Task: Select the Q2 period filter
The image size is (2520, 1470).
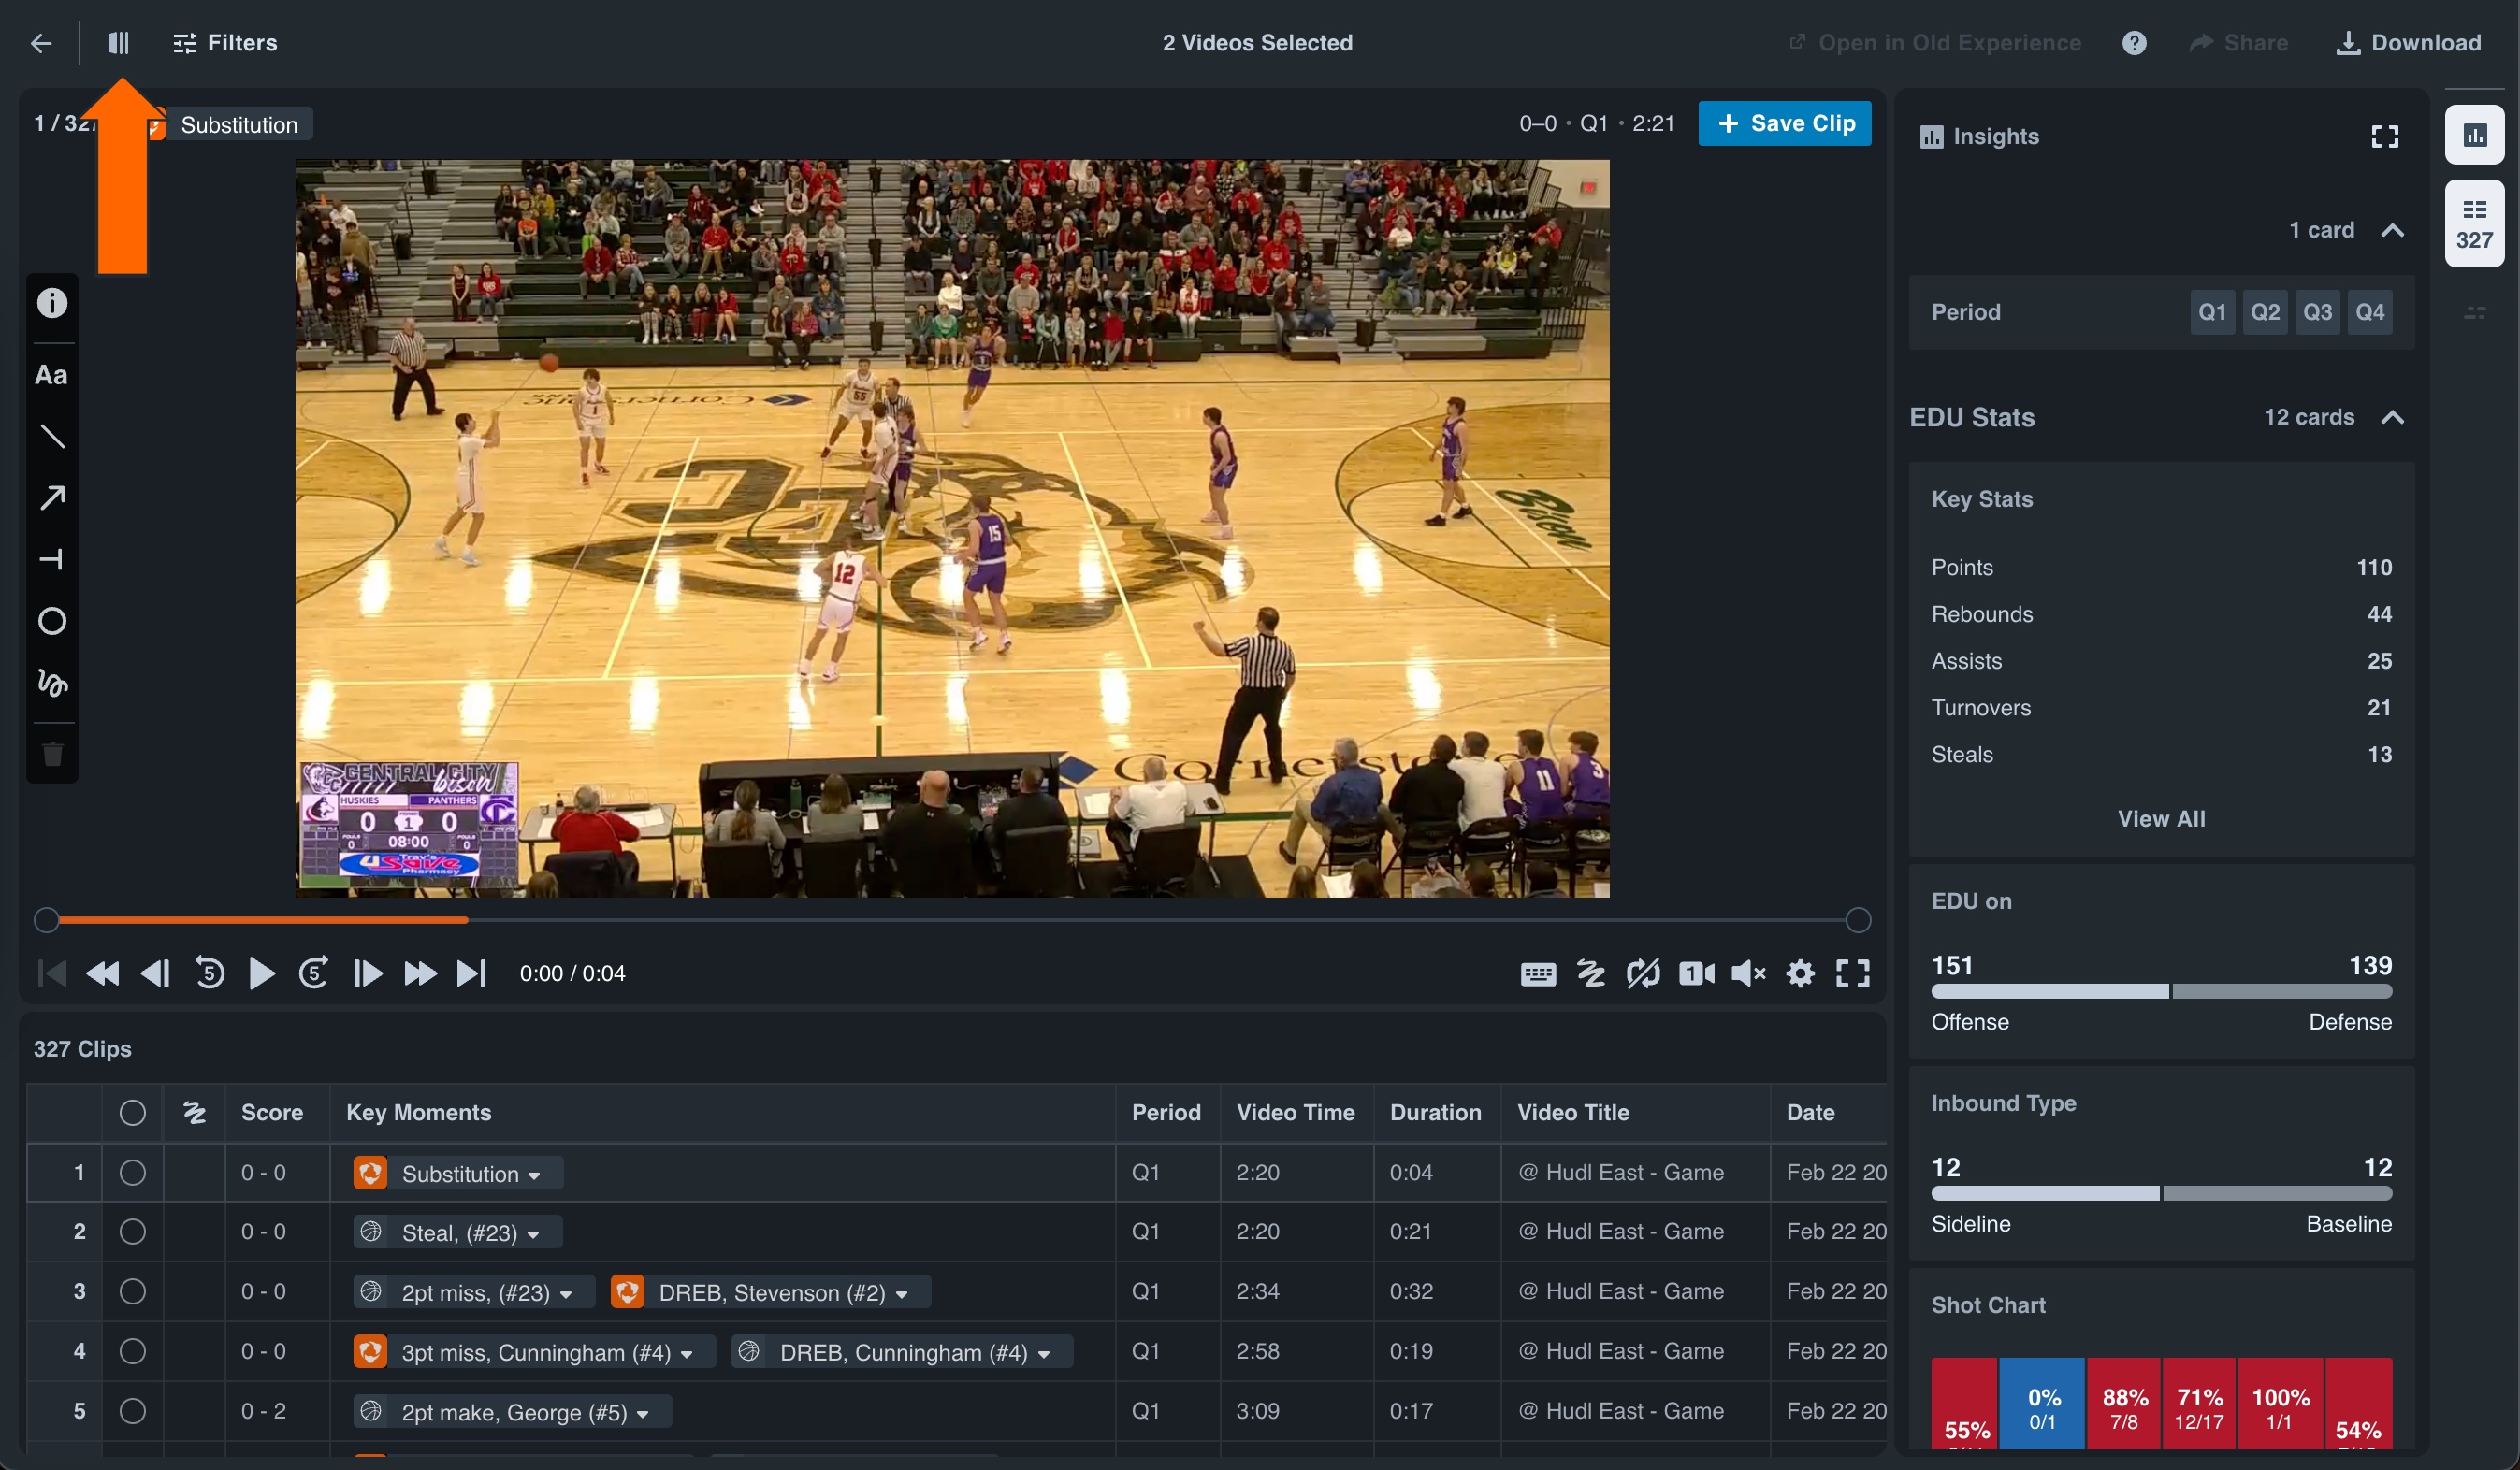Action: tap(2265, 311)
